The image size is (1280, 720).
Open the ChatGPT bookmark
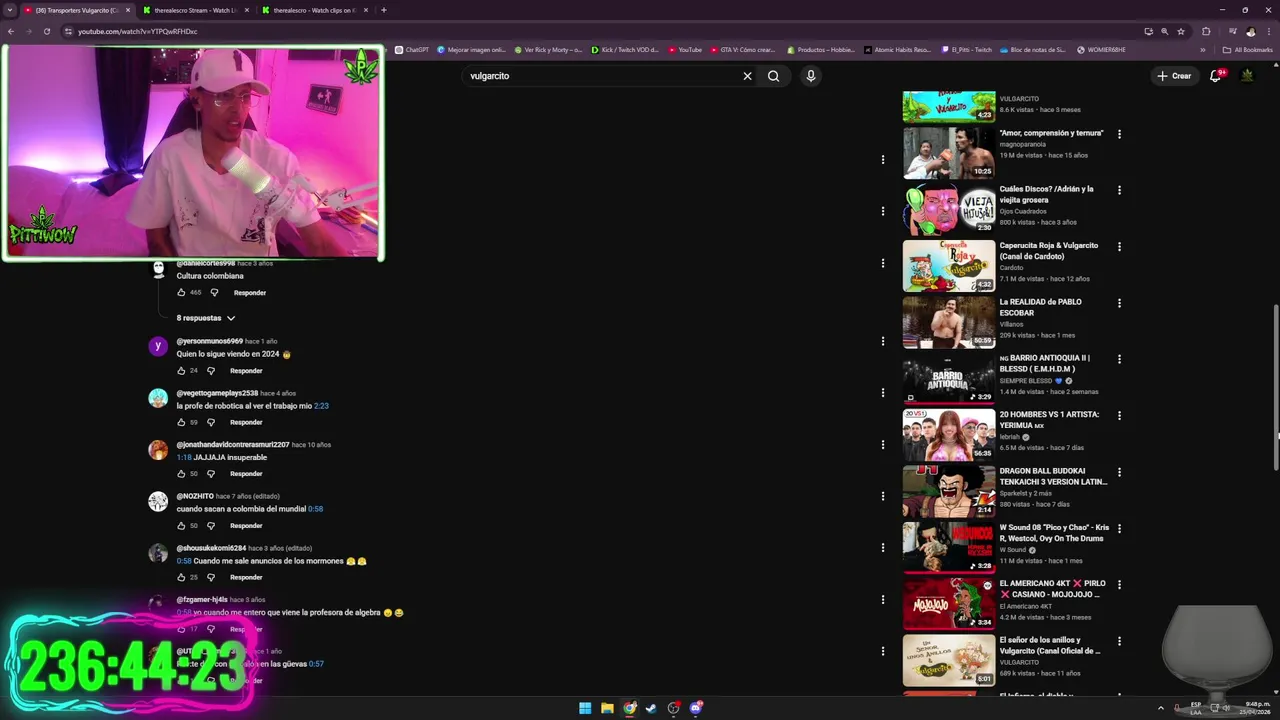412,49
